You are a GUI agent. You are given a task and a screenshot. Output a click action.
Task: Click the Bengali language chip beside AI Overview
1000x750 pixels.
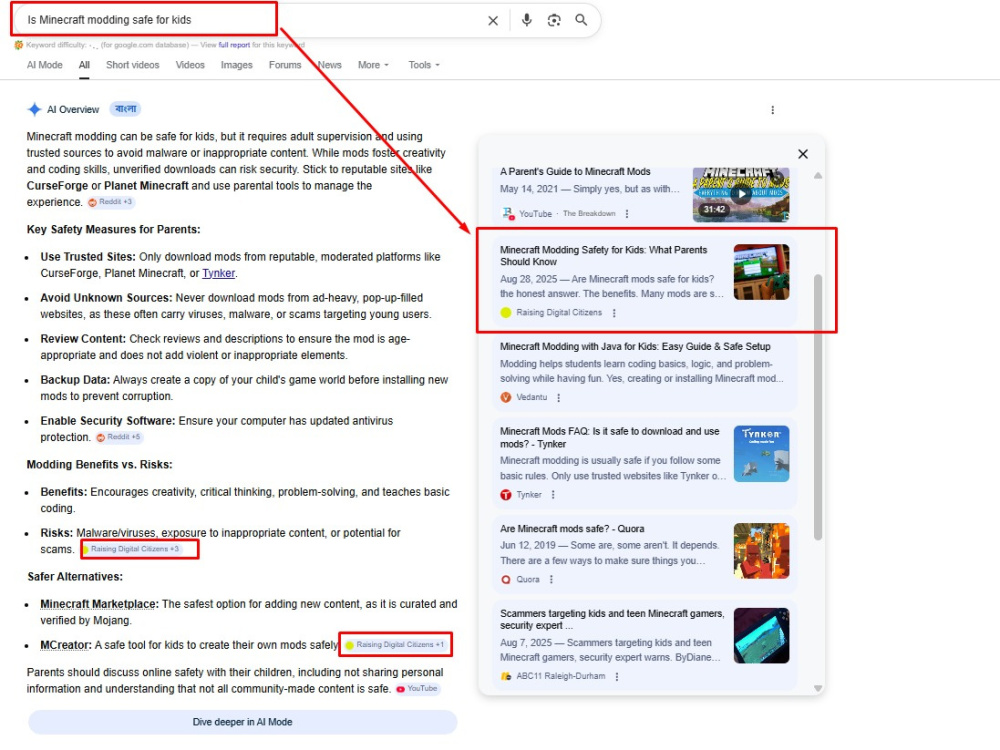coord(126,109)
